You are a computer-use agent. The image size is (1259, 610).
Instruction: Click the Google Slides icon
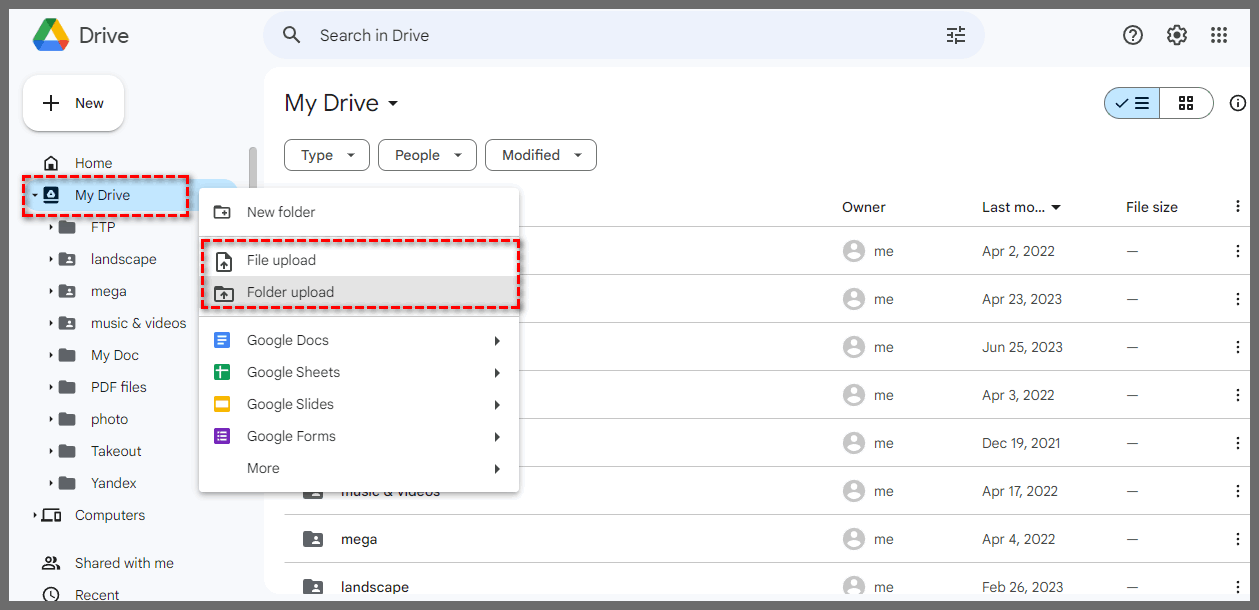click(221, 403)
